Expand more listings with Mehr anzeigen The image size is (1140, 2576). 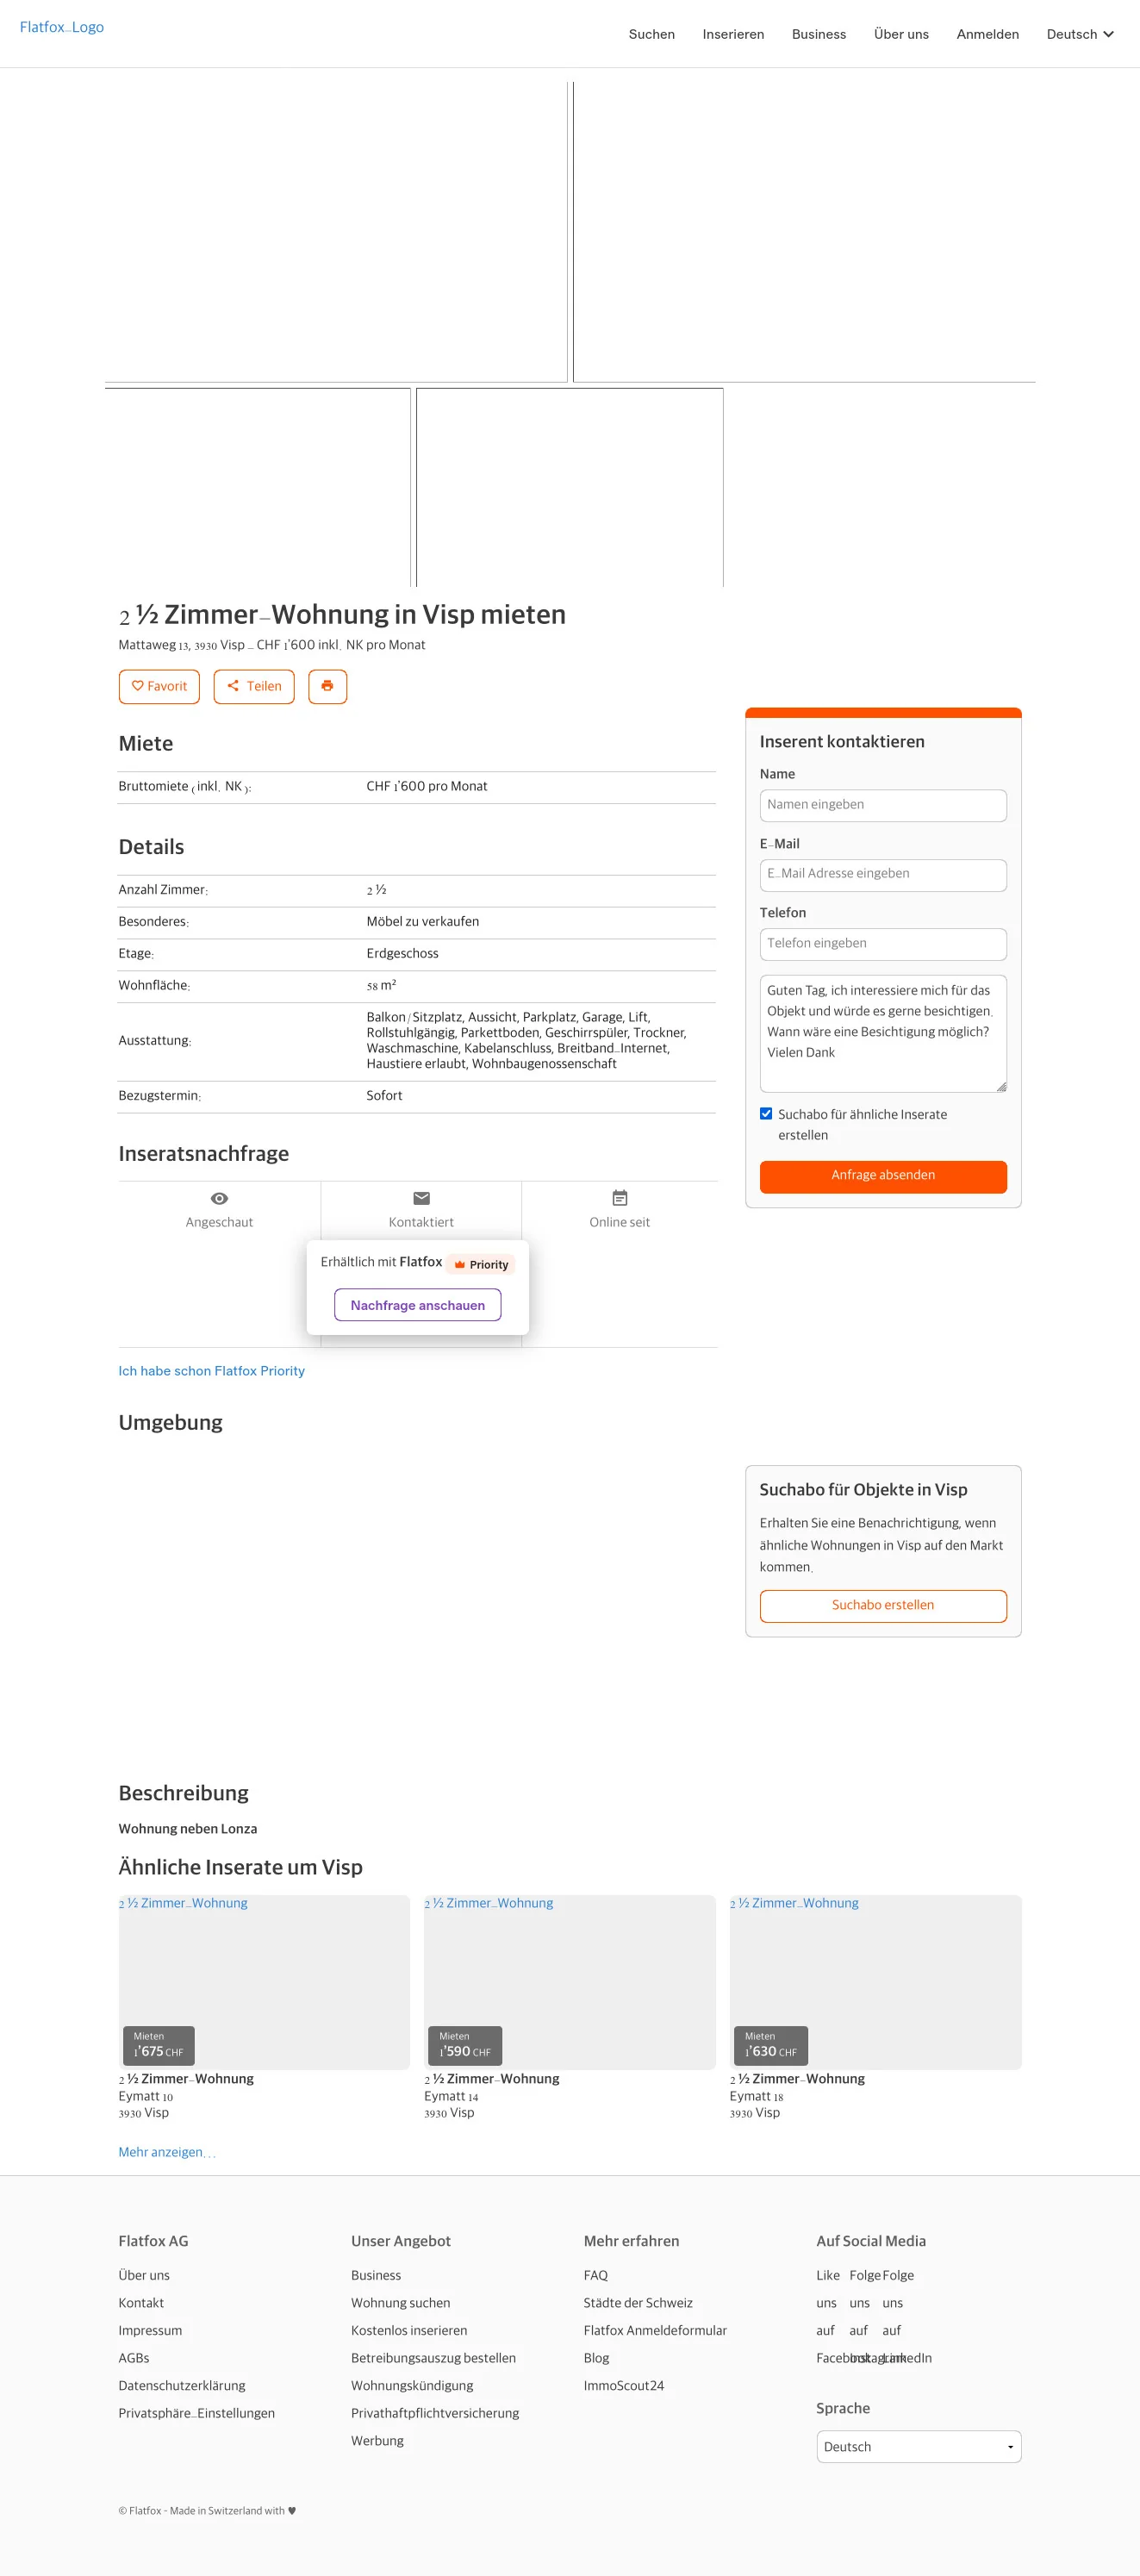[x=166, y=2152]
